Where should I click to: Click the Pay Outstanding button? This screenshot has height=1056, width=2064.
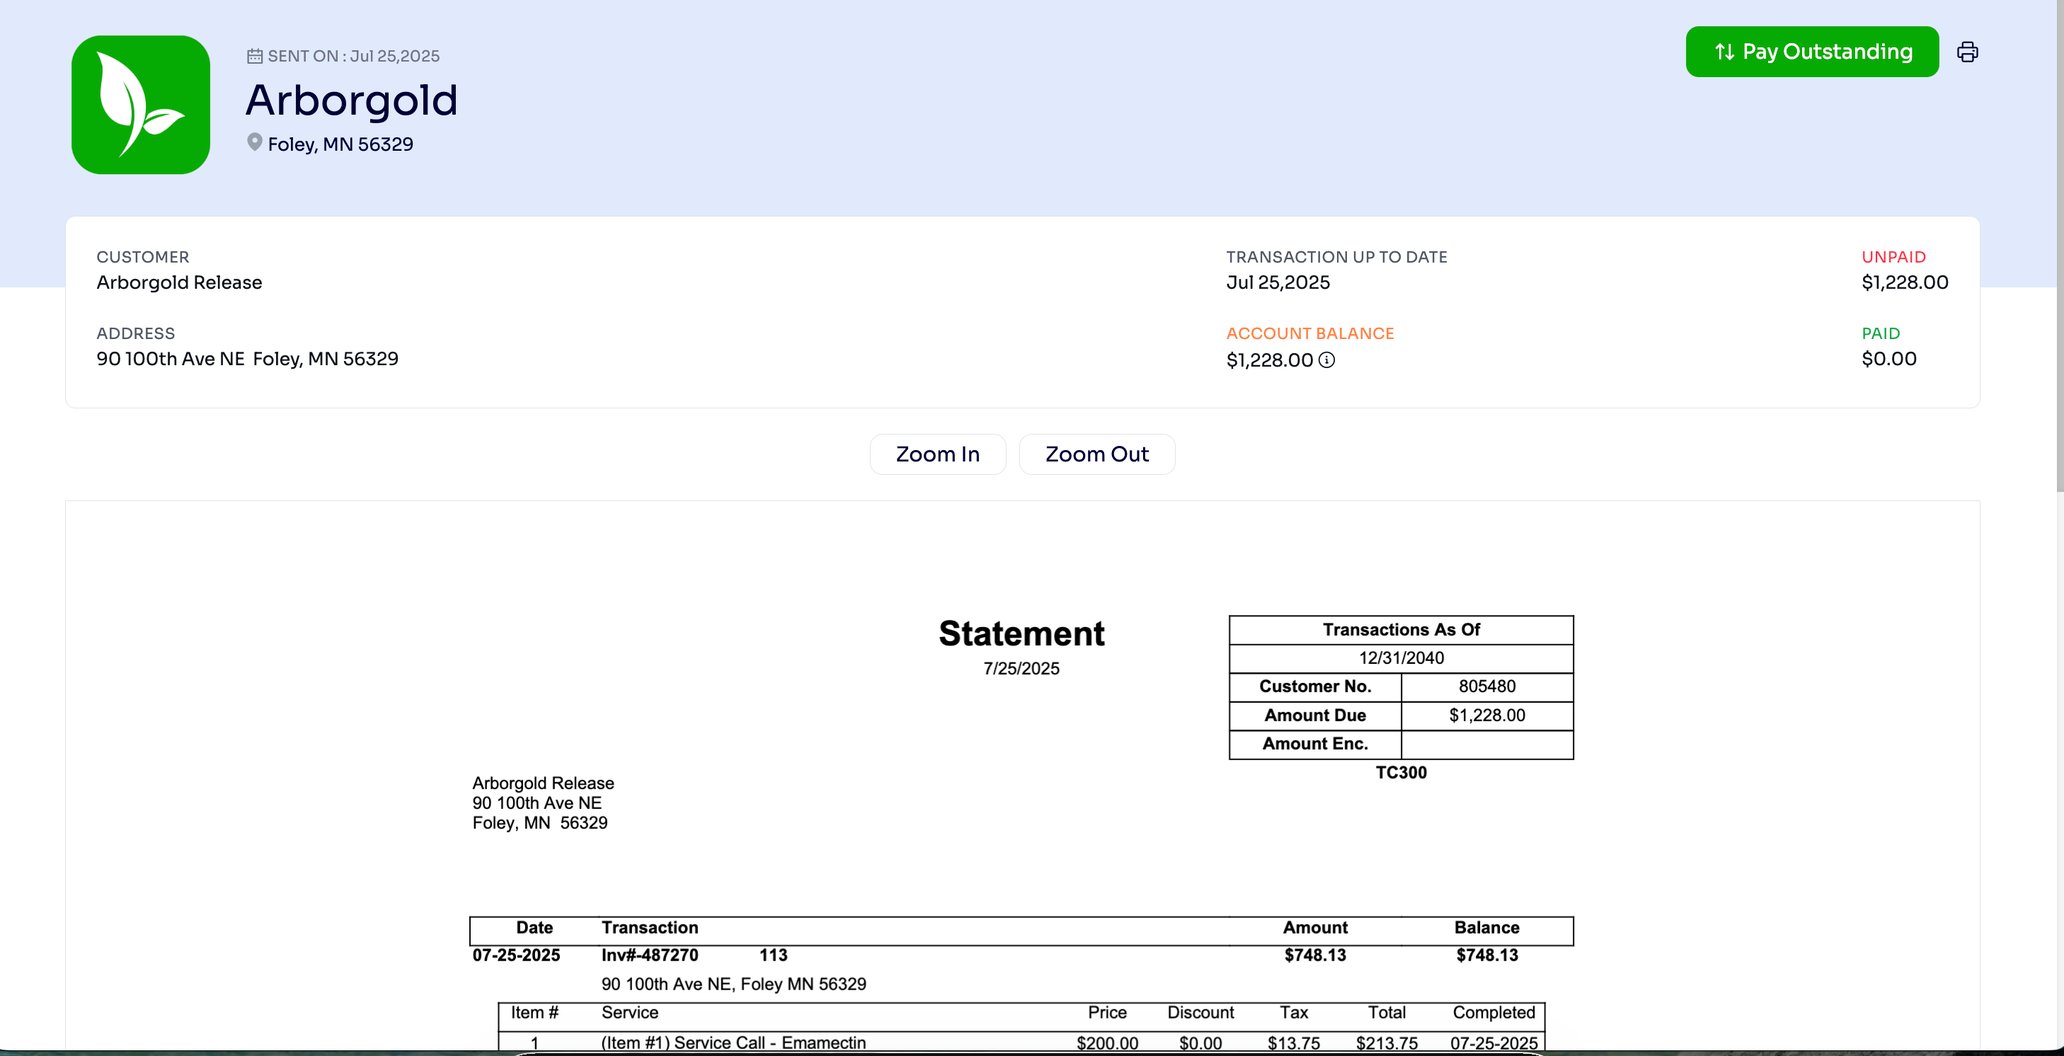click(x=1812, y=52)
